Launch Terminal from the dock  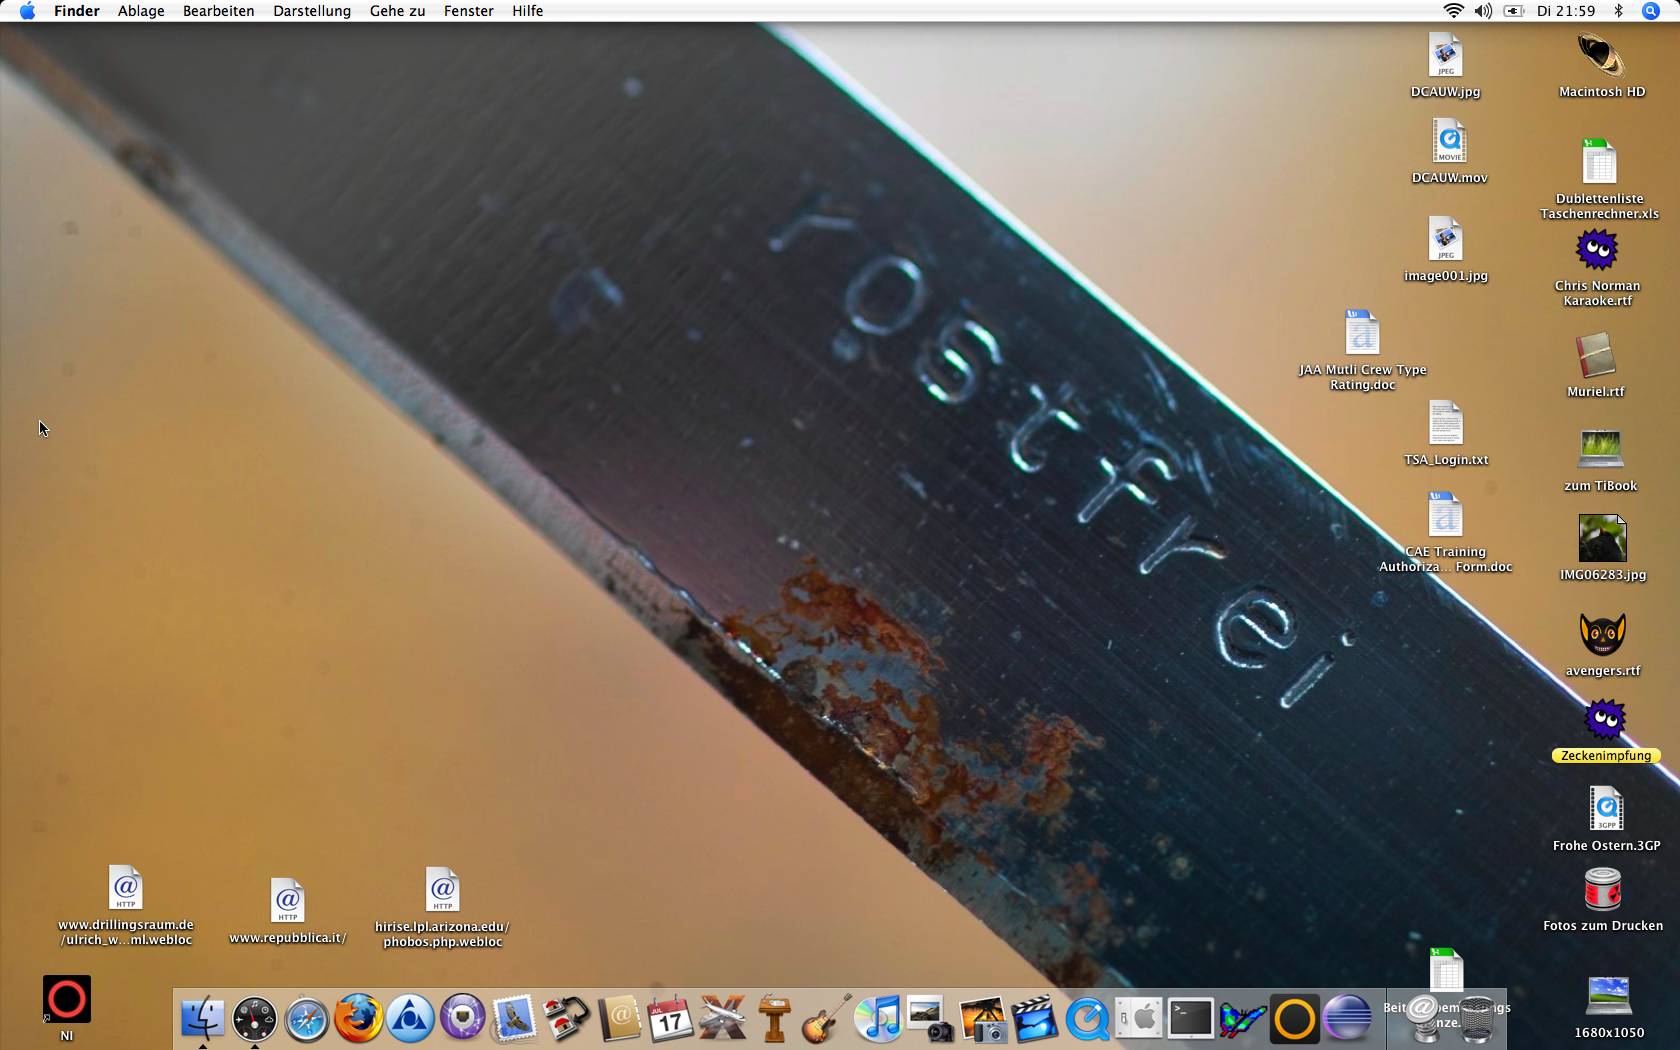tap(1190, 1019)
